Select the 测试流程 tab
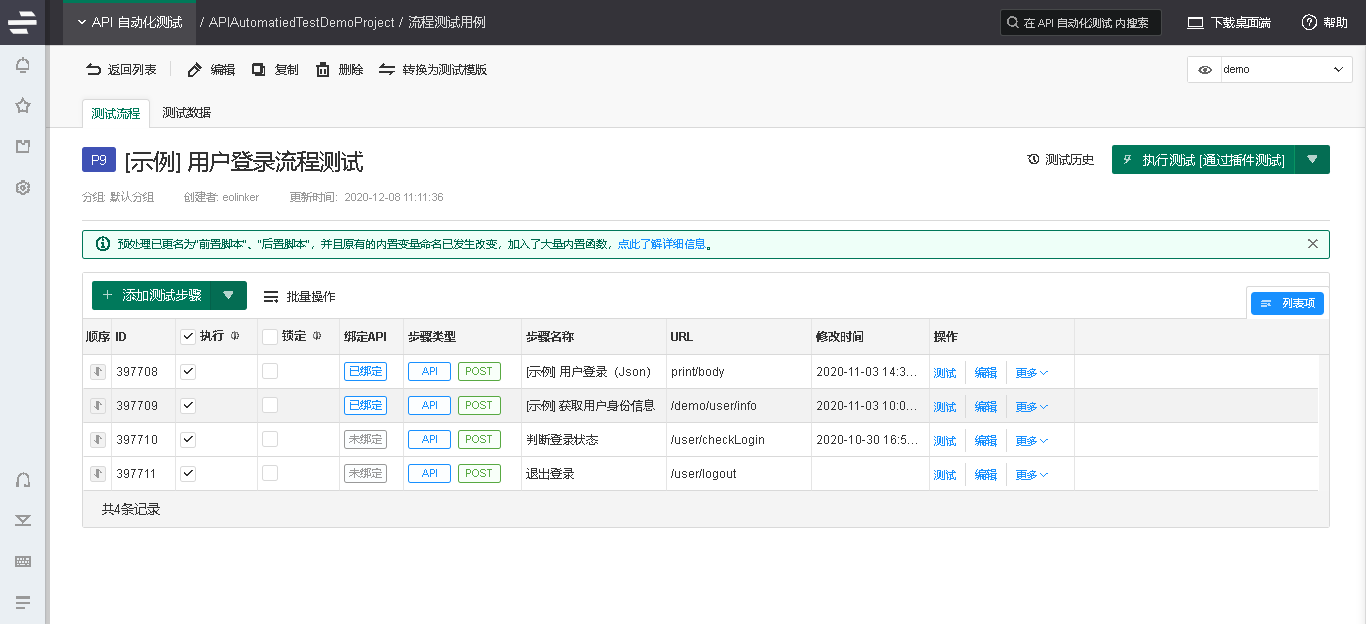Screen dimensions: 1366x624 pos(116,113)
